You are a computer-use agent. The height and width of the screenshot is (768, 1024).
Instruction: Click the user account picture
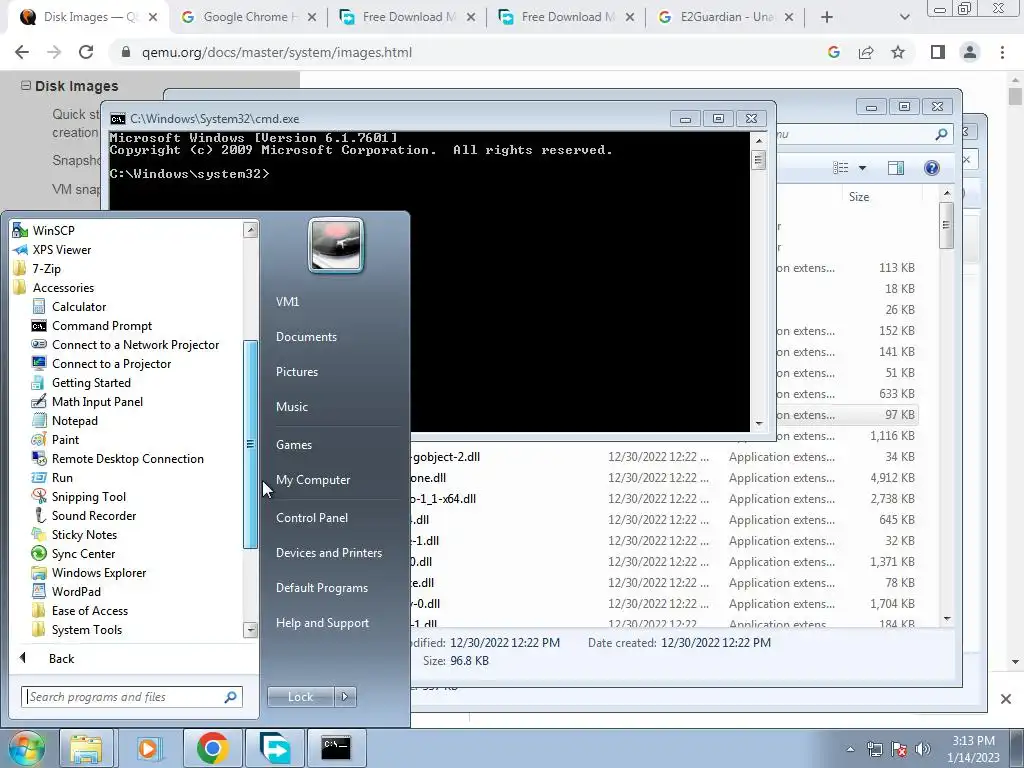[x=336, y=246]
